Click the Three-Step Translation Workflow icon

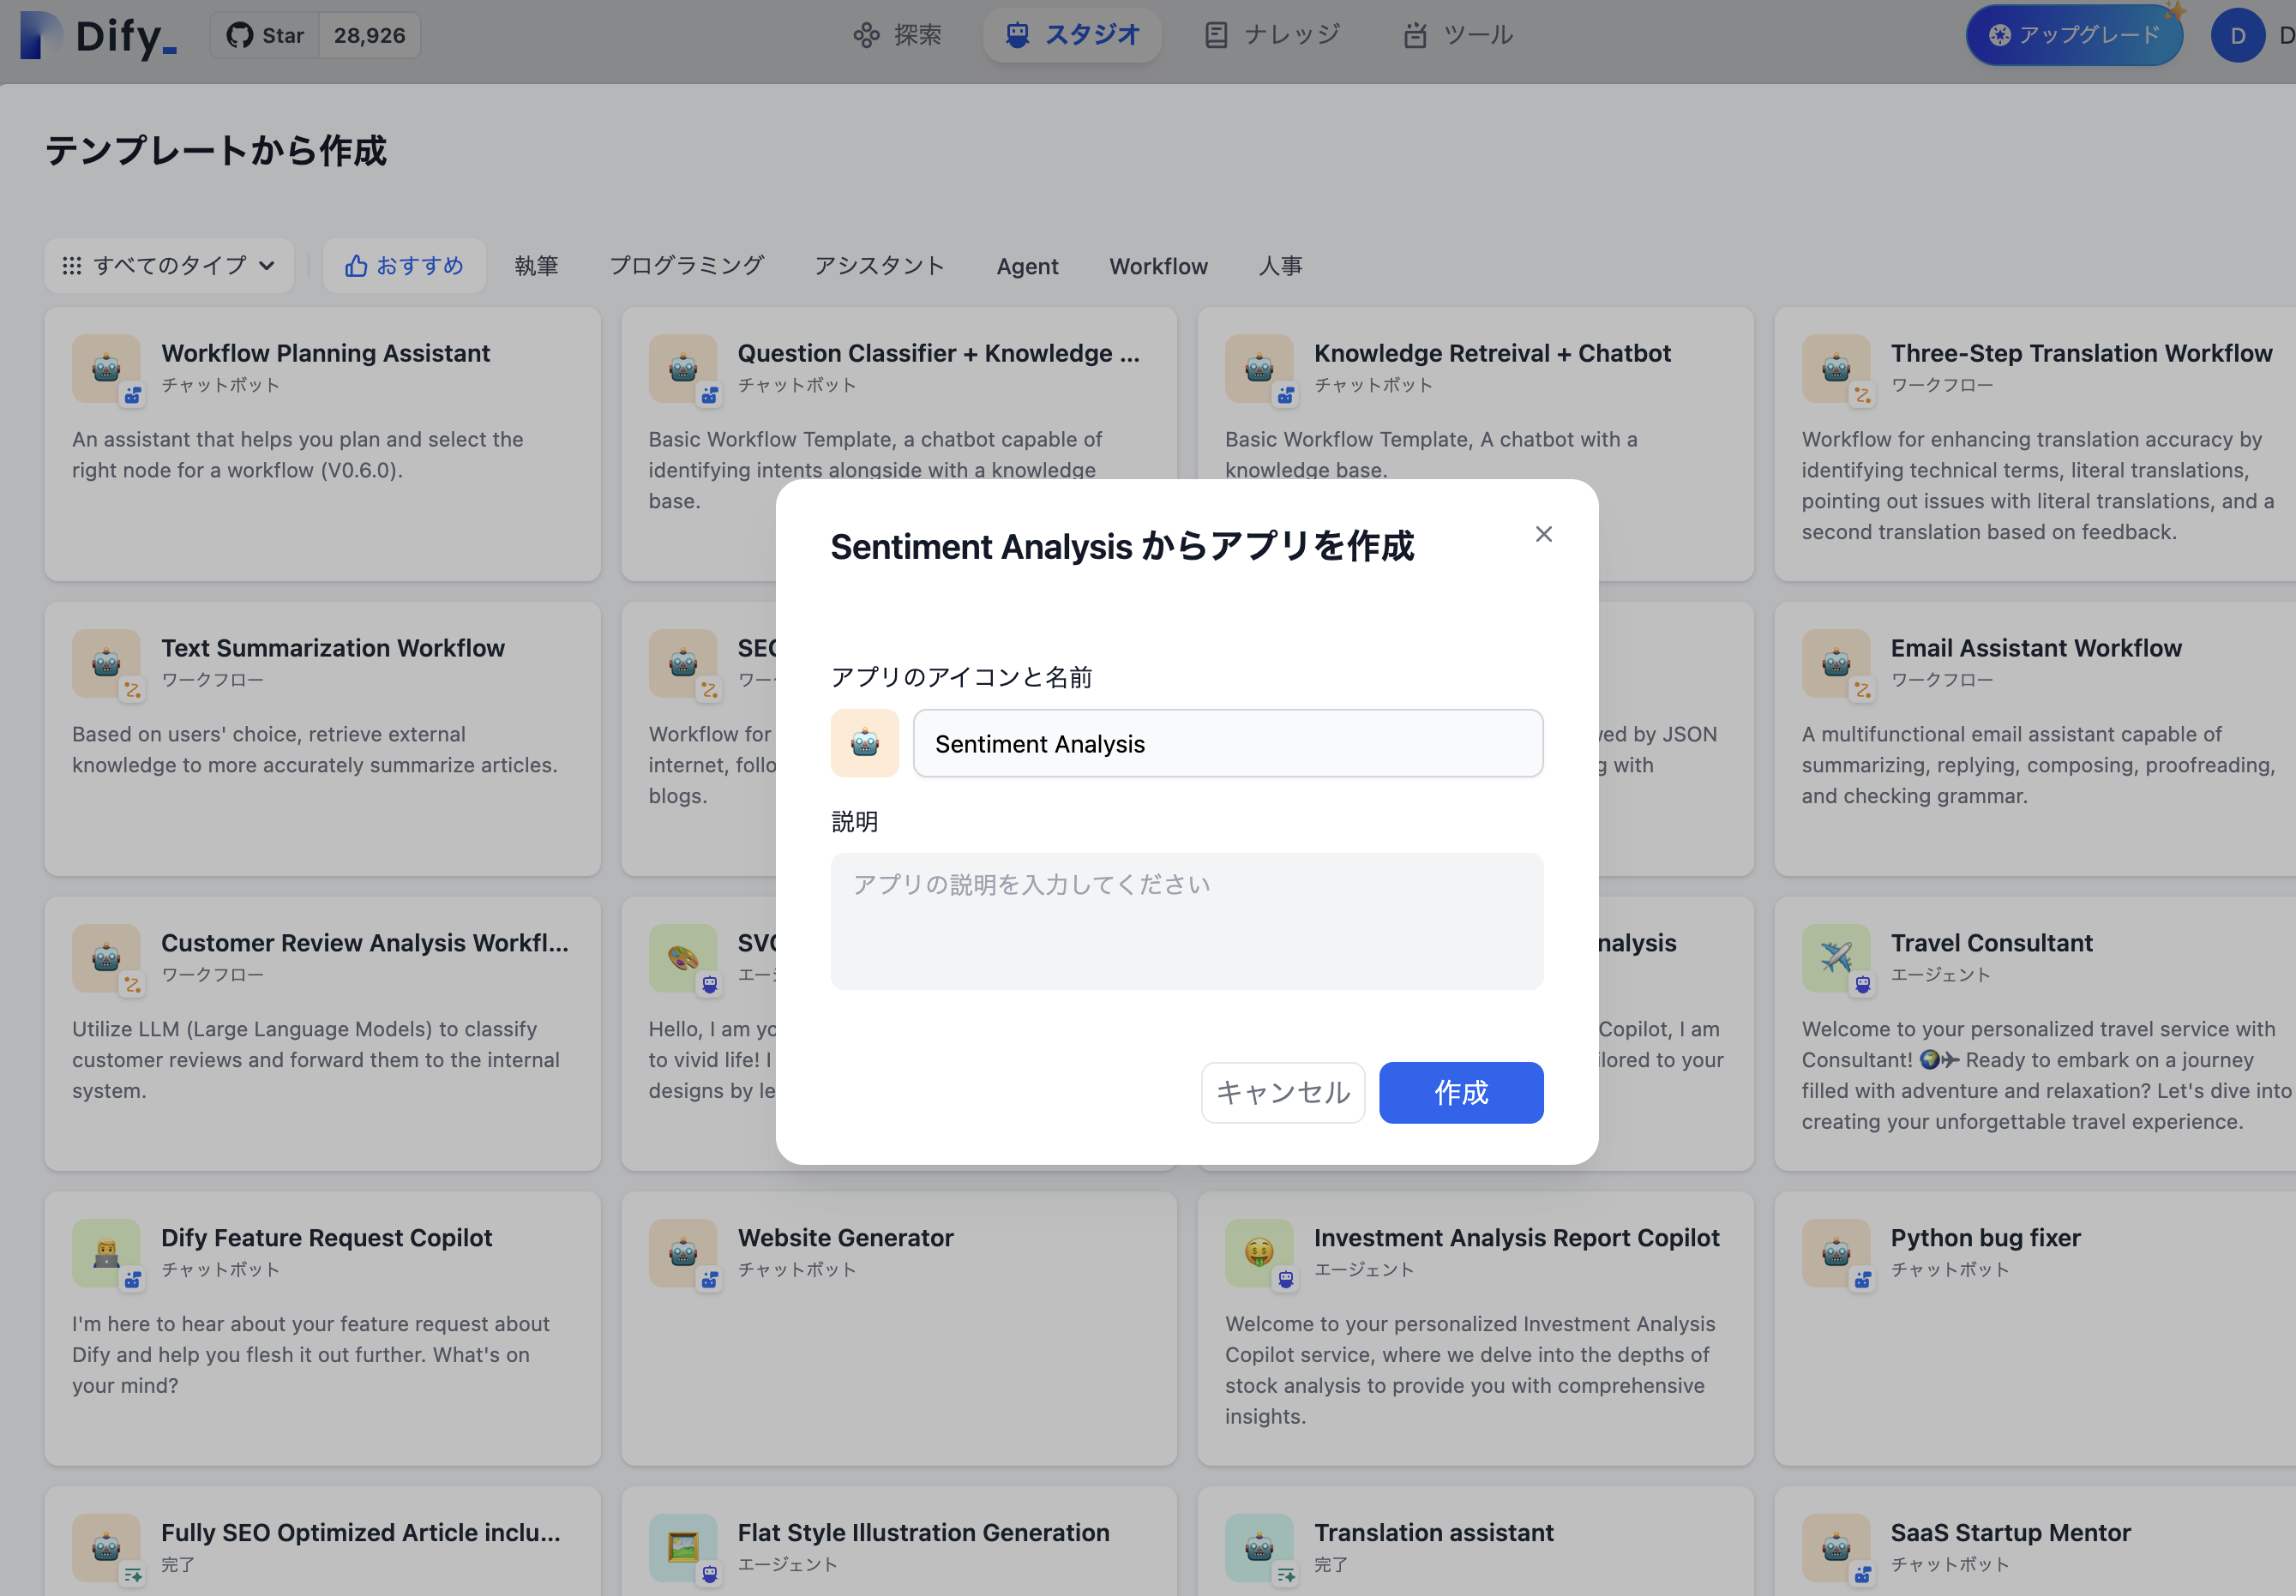[1836, 368]
